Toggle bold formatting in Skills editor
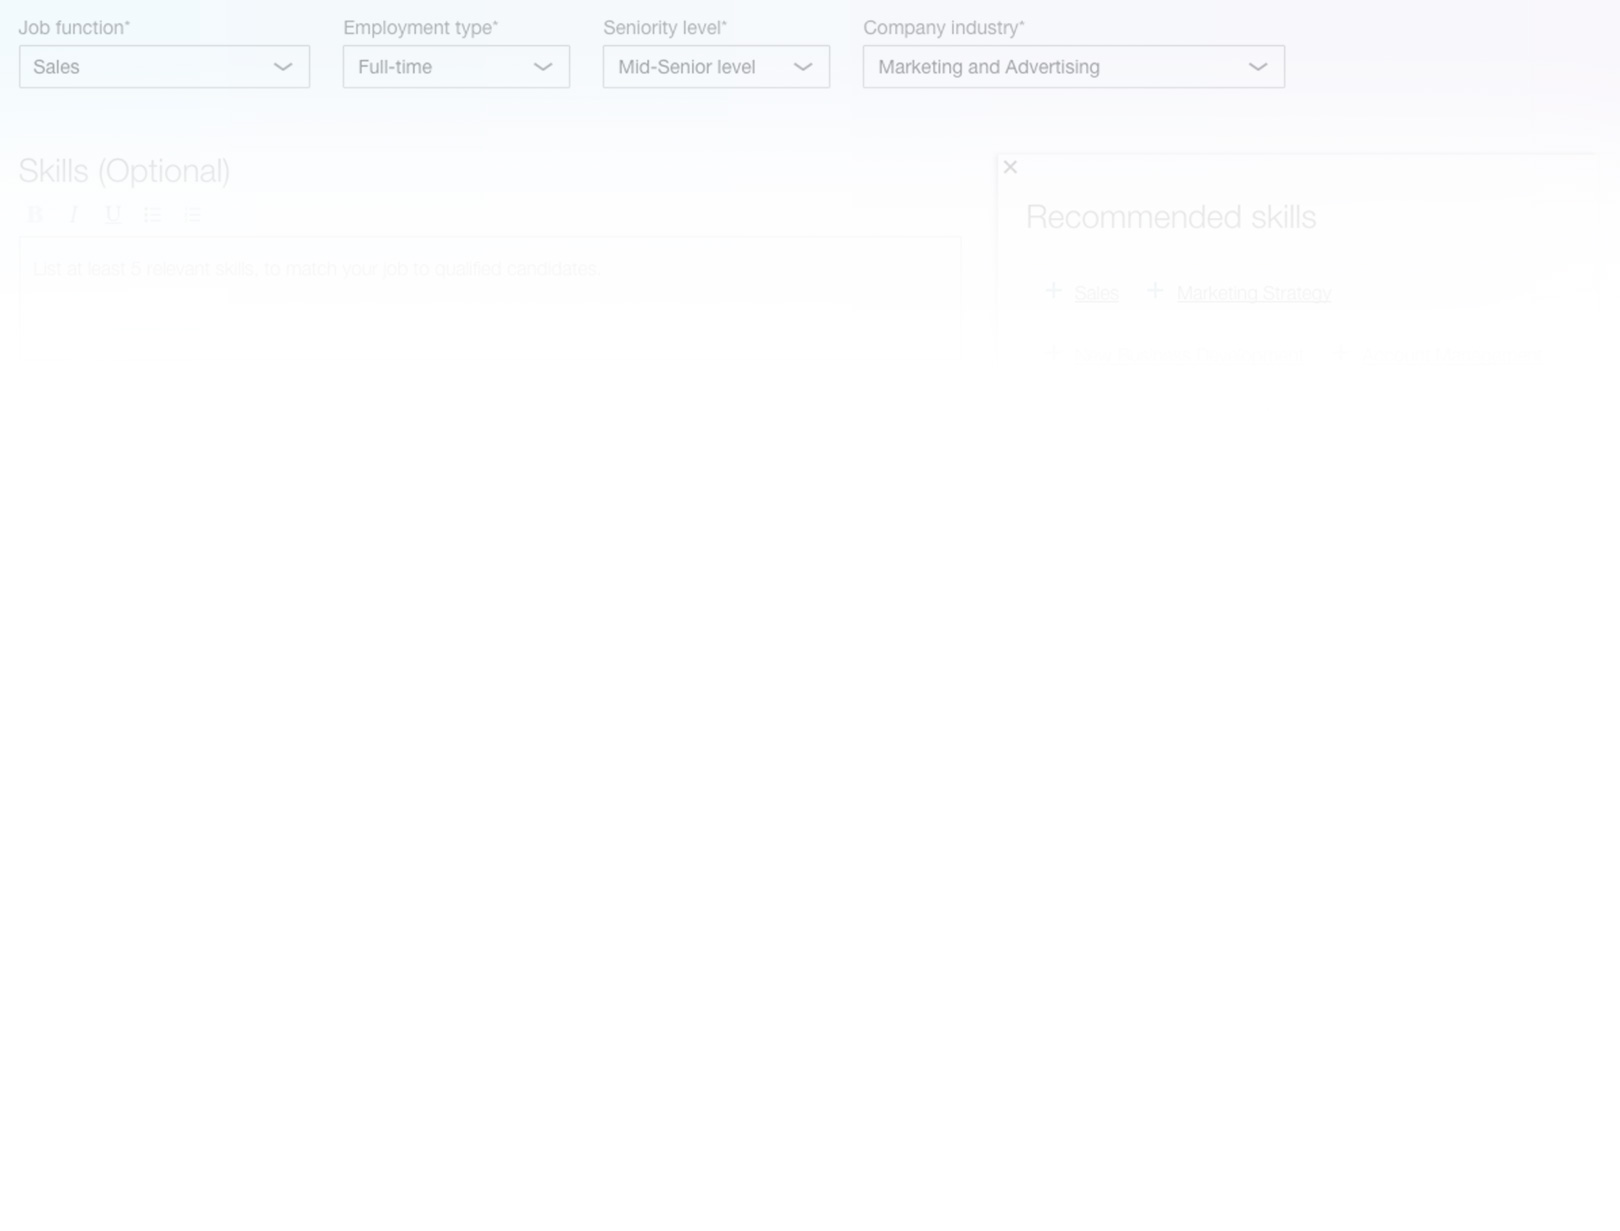Screen dimensions: 1620x1231 (x=35, y=214)
